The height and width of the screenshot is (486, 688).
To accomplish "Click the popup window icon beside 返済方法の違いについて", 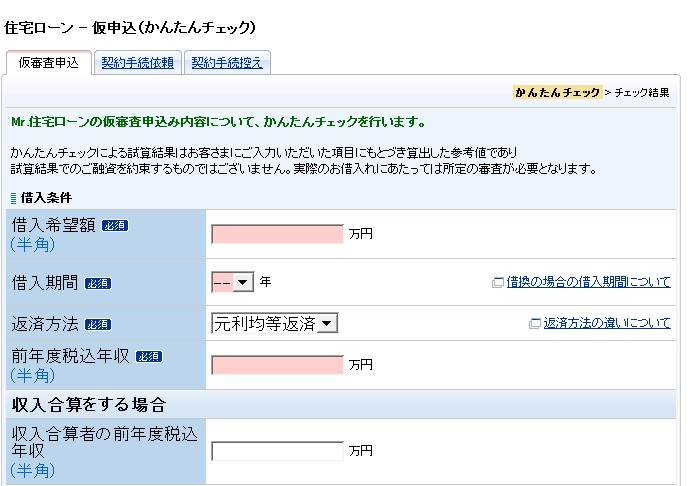I will click(535, 324).
